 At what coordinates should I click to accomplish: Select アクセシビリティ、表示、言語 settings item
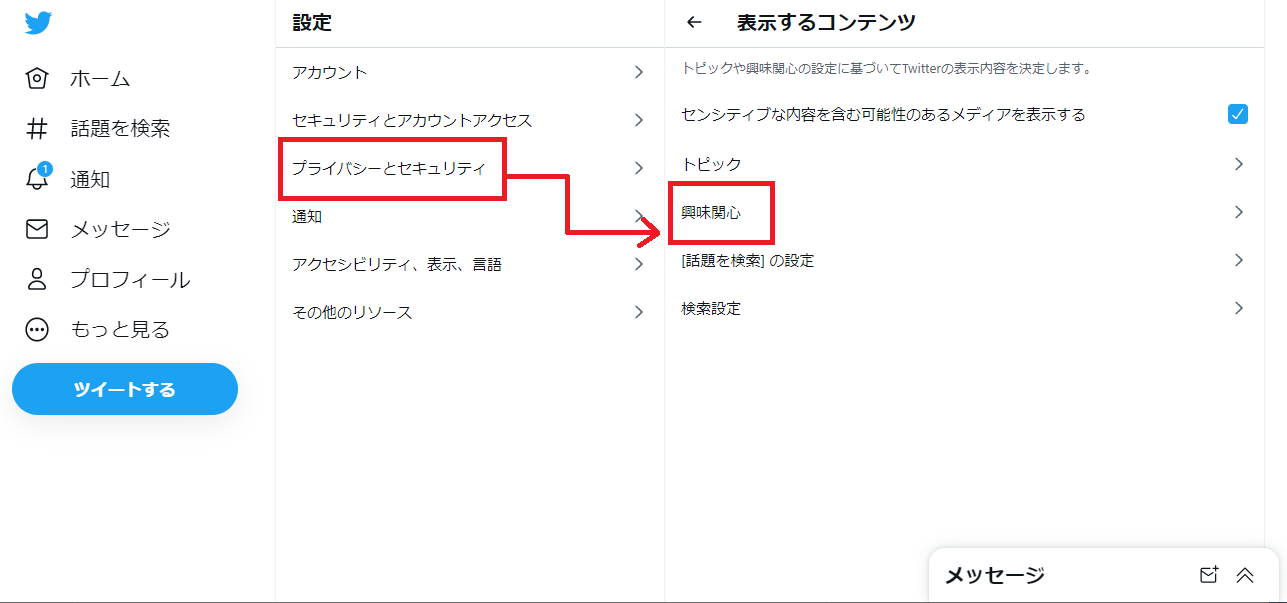pos(470,264)
